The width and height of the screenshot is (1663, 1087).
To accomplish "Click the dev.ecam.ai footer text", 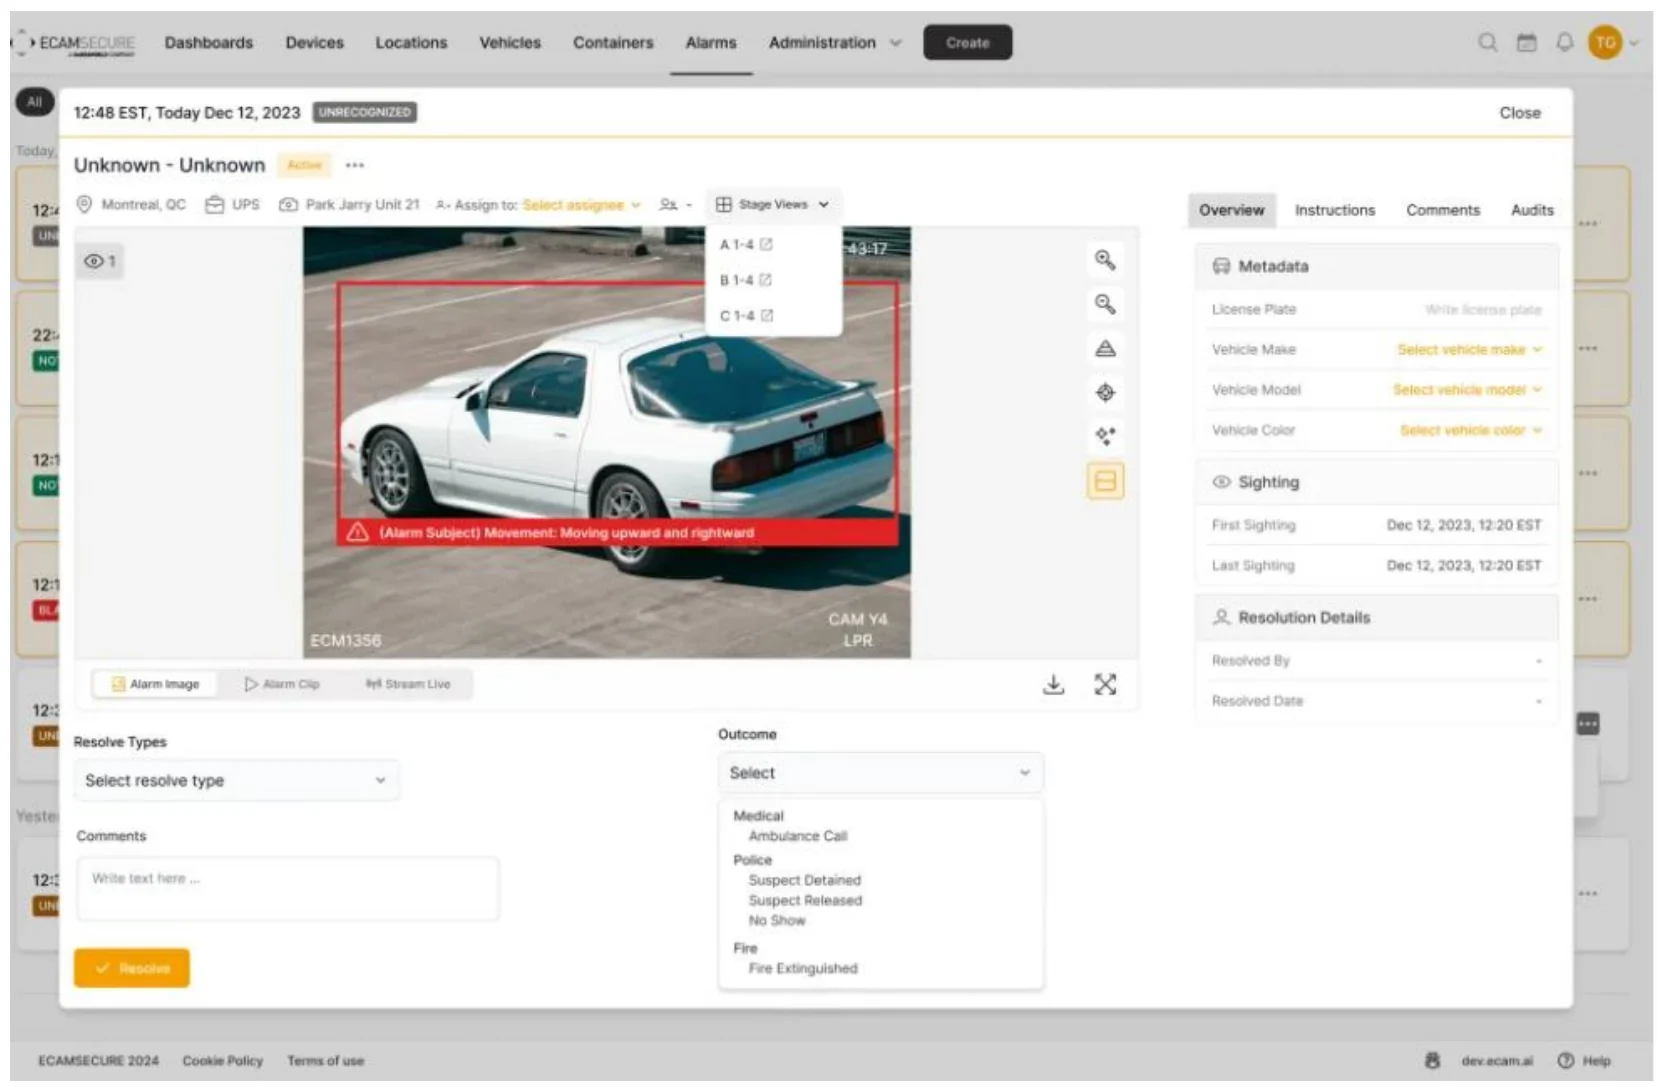I will pos(1496,1060).
